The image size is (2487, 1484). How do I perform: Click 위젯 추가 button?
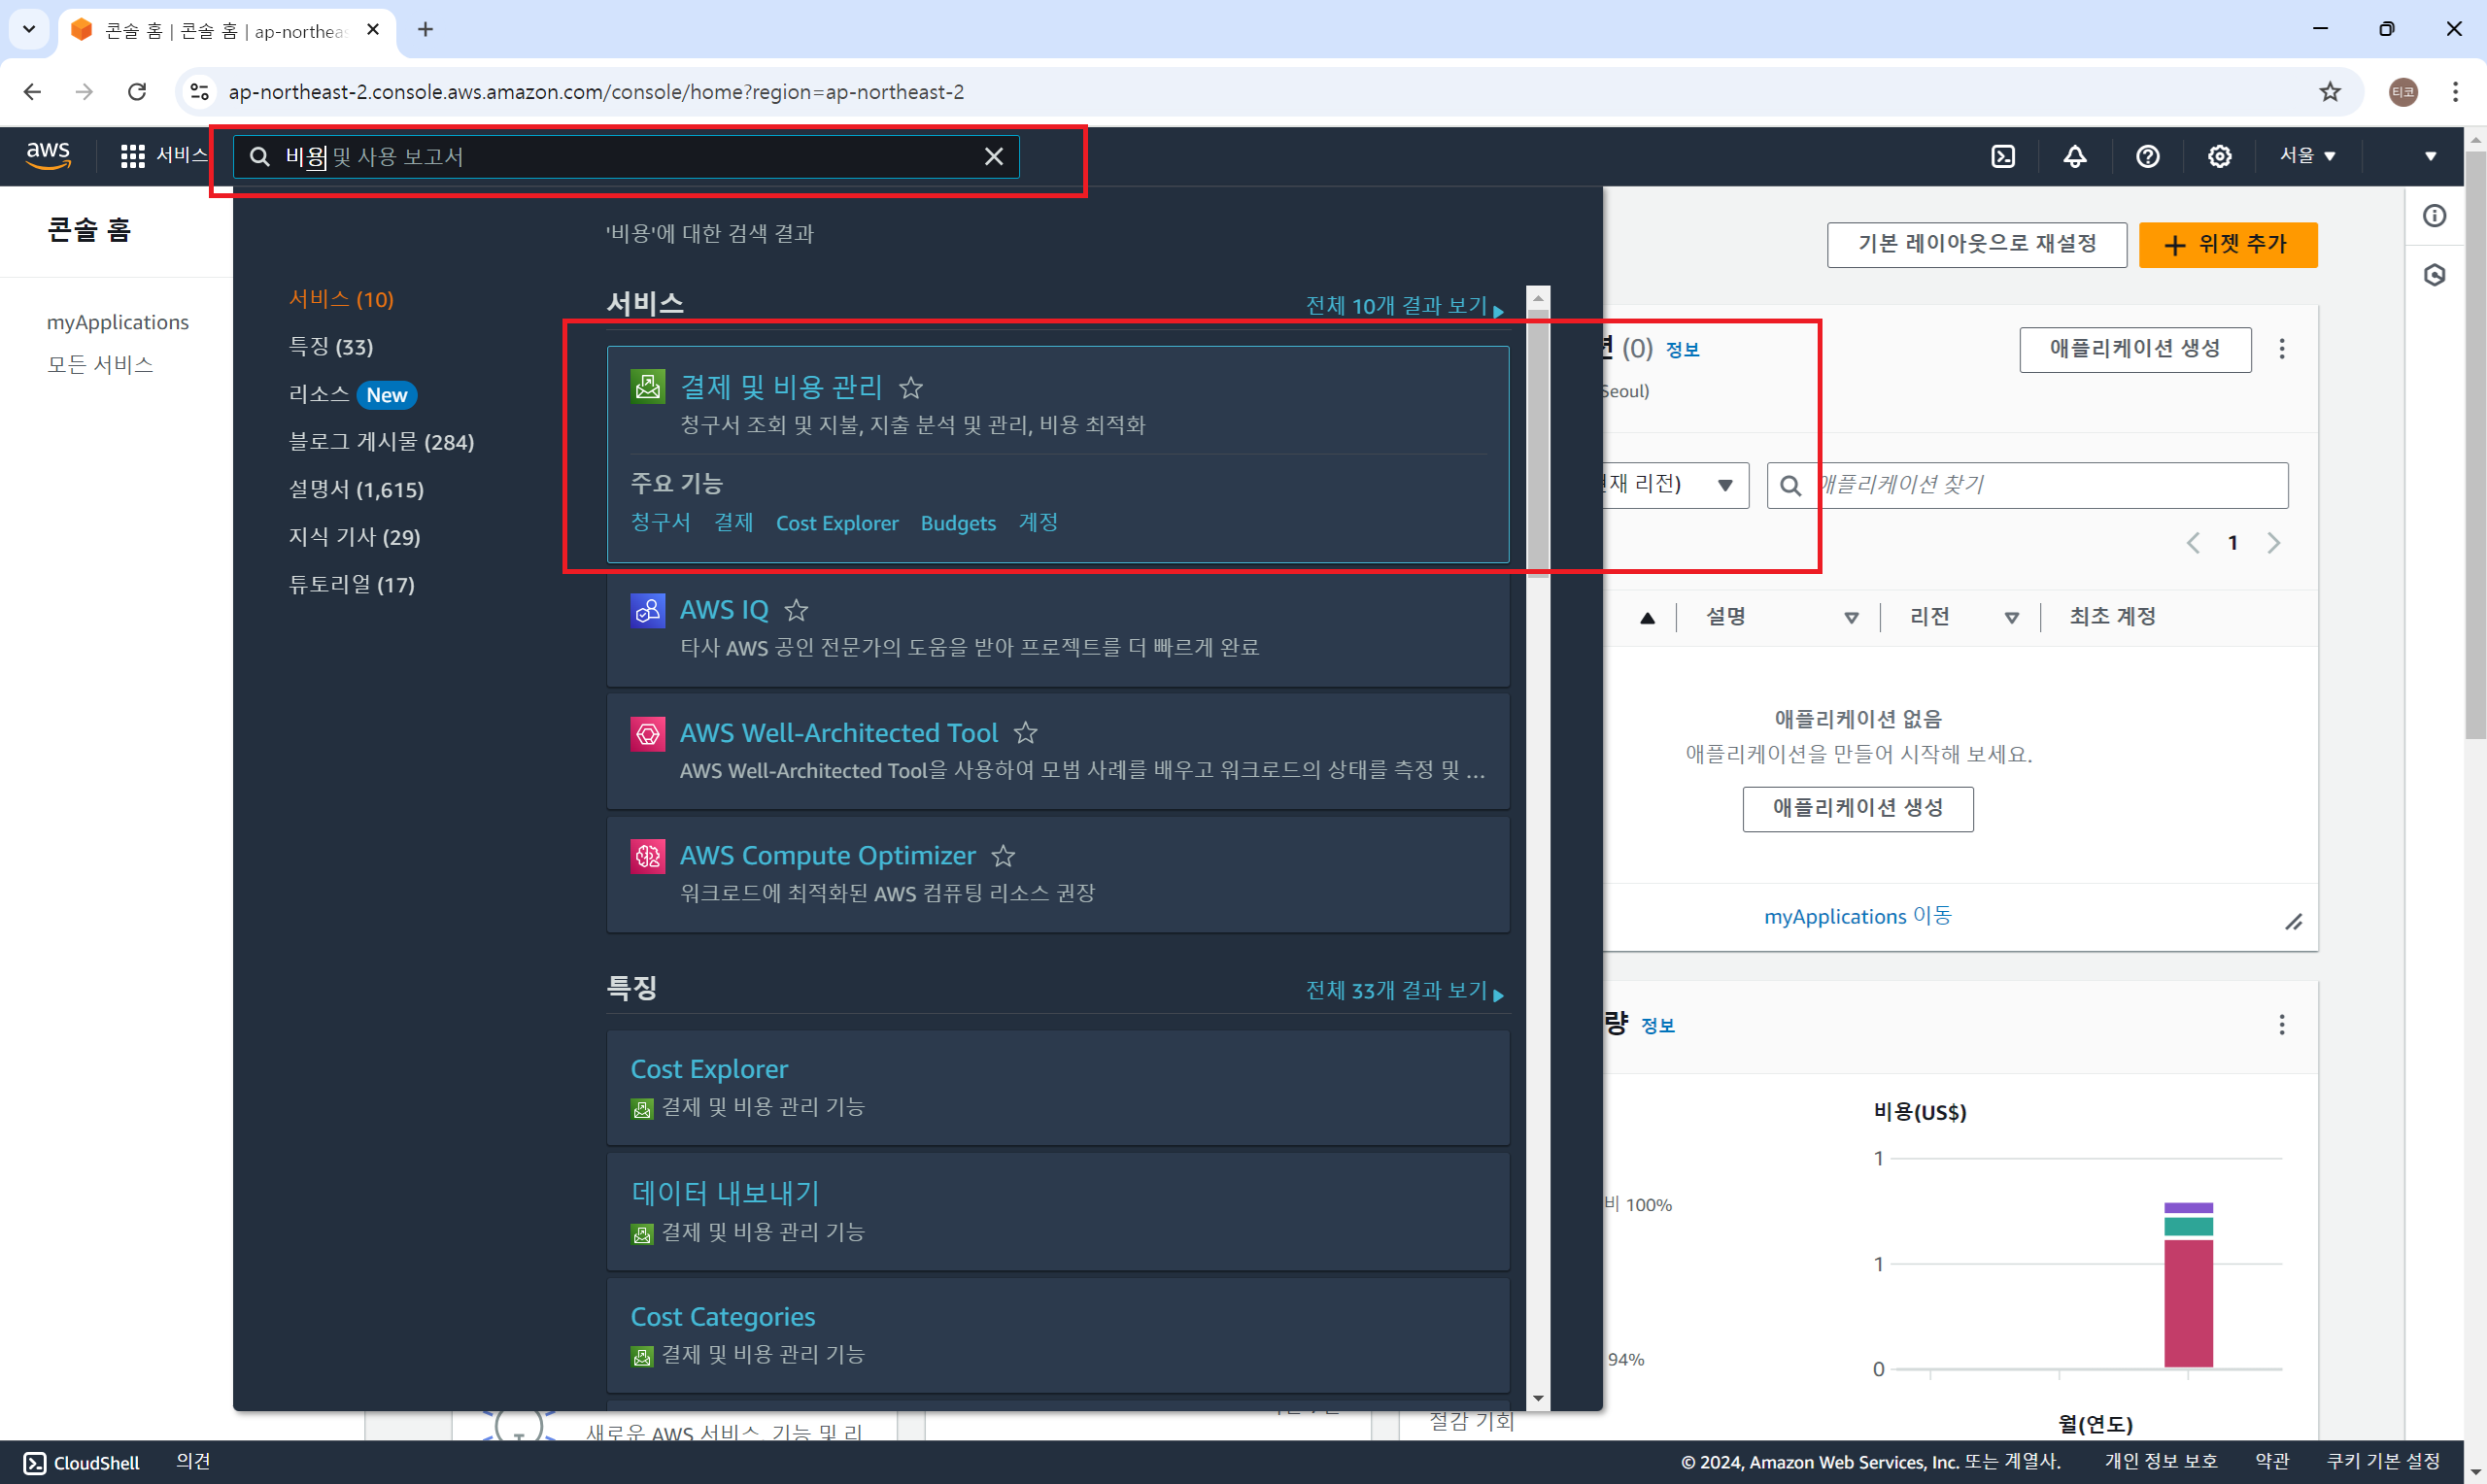(x=2227, y=245)
